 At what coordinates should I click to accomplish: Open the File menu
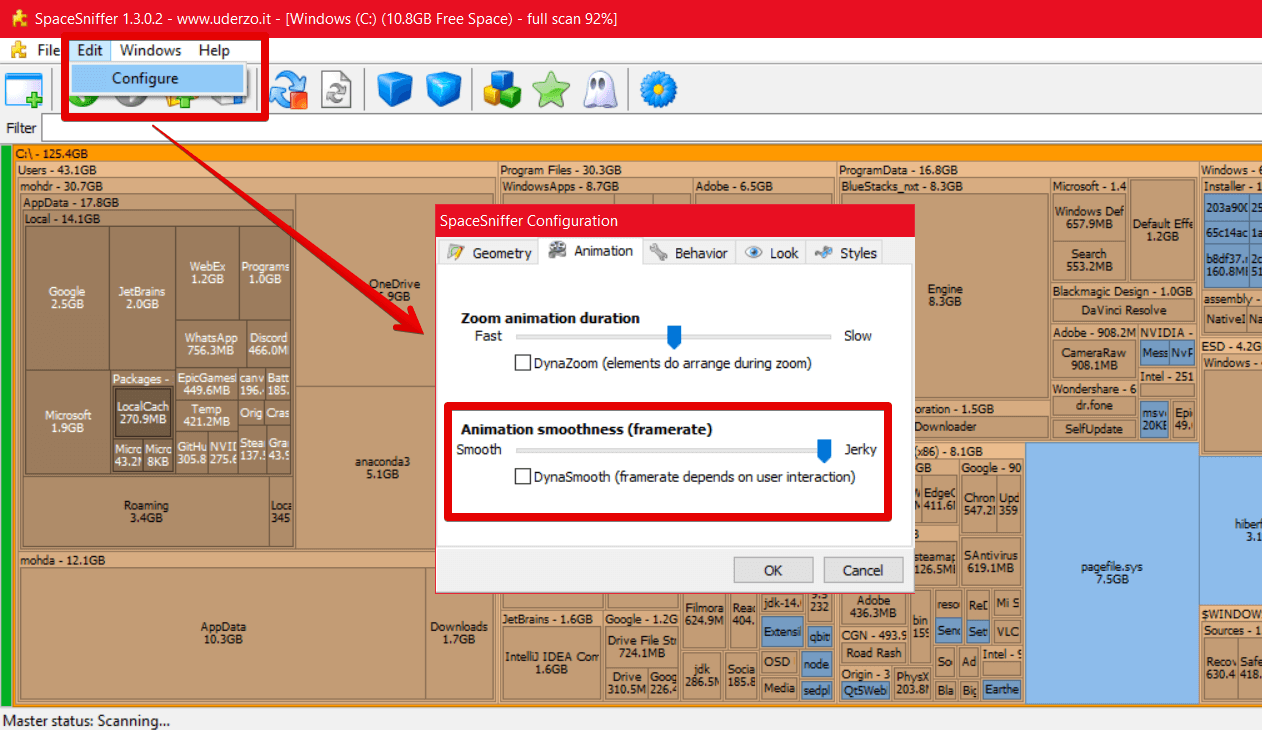pos(48,50)
